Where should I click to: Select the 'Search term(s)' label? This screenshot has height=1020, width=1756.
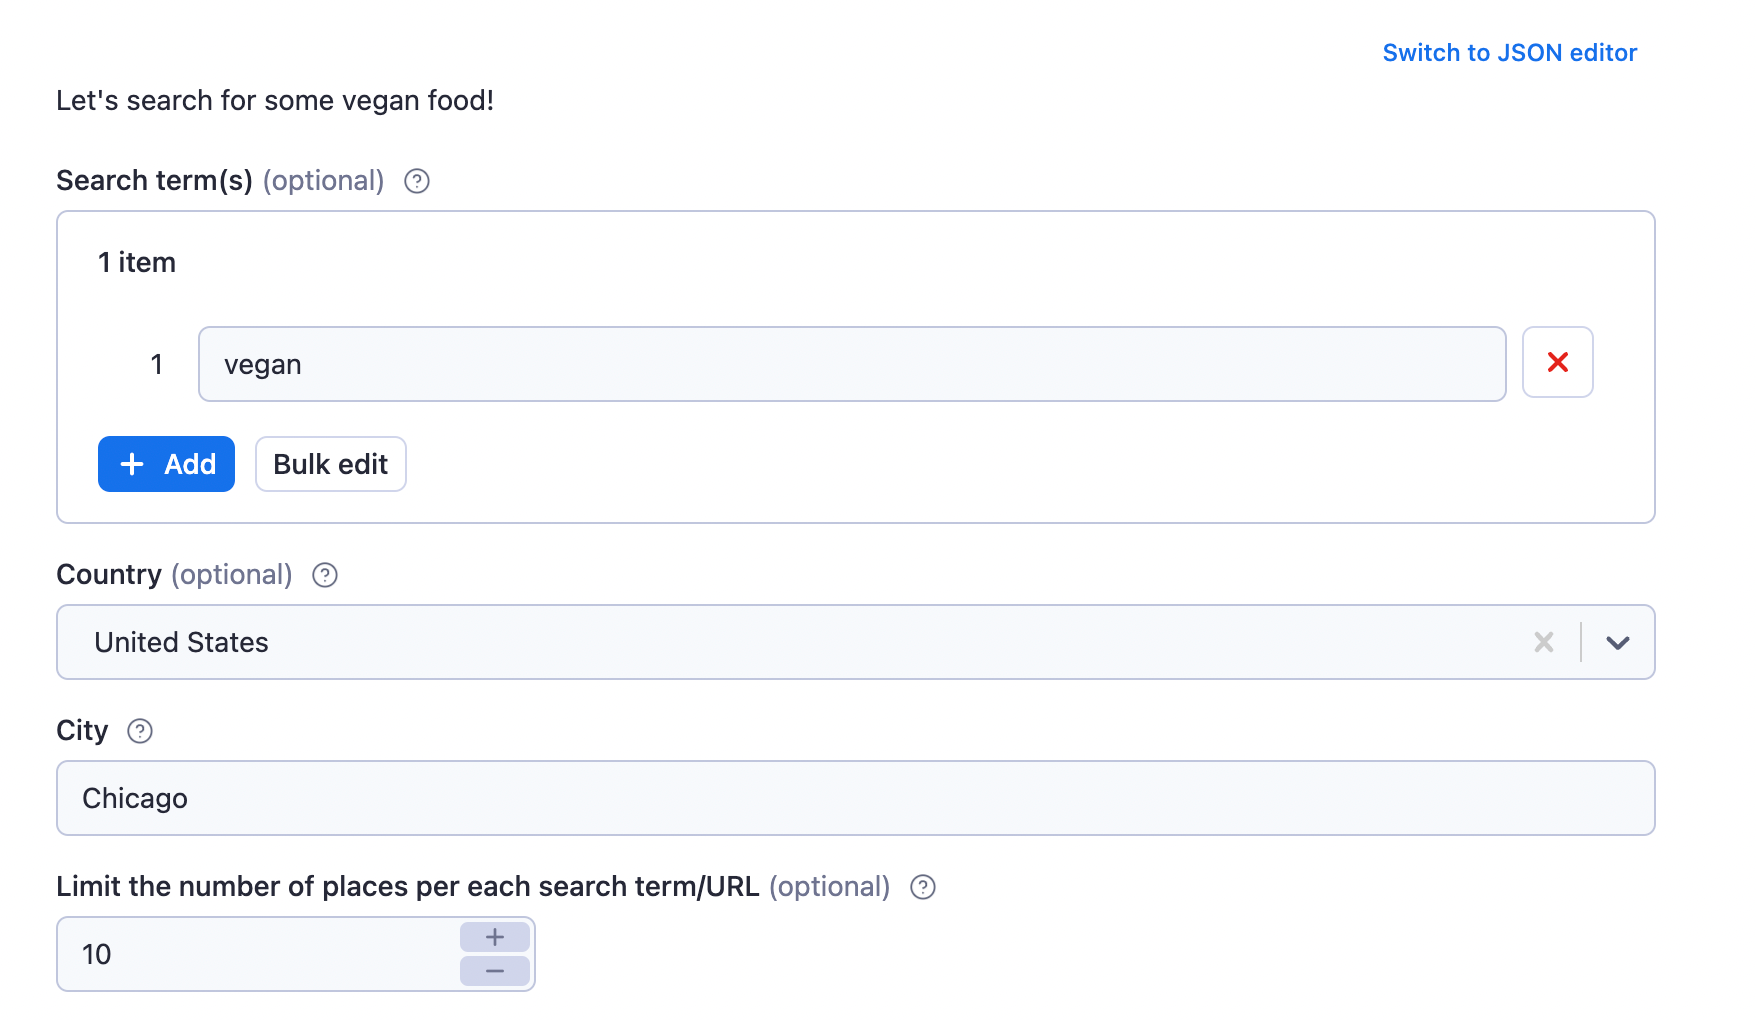point(154,181)
